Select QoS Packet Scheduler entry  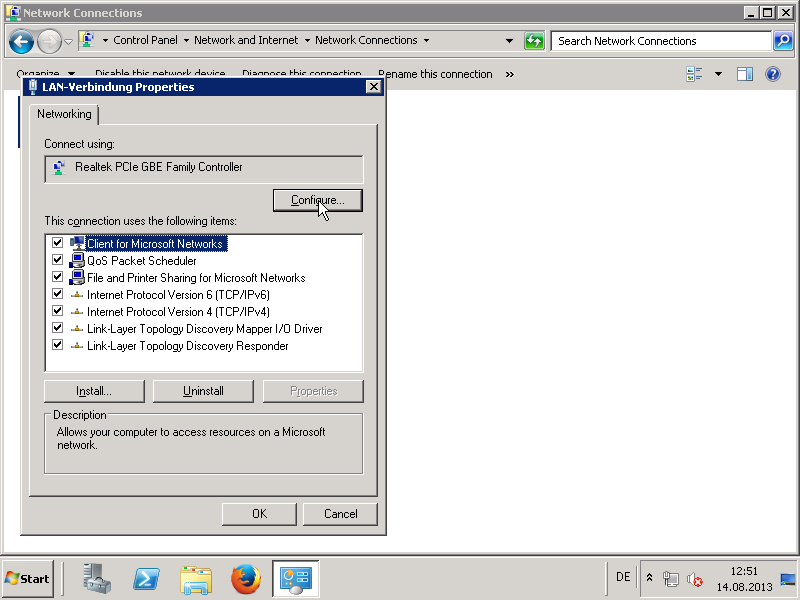coord(141,261)
